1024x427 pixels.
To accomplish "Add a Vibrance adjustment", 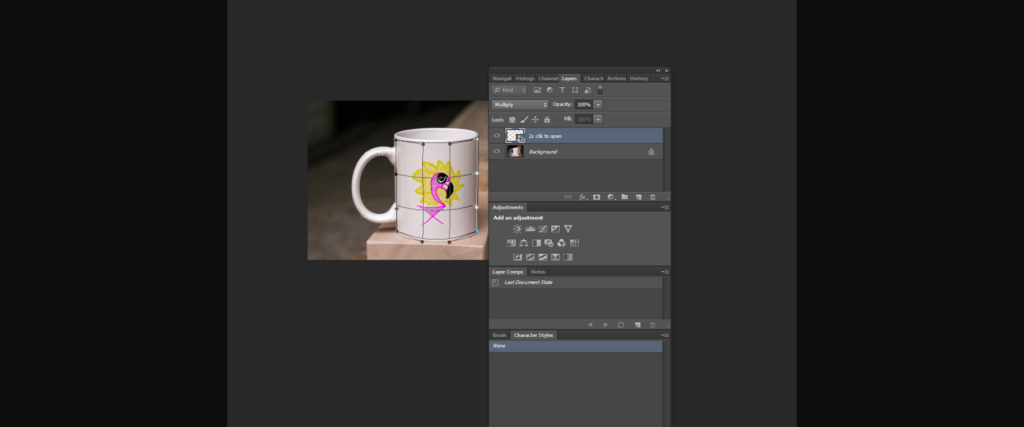I will click(568, 229).
